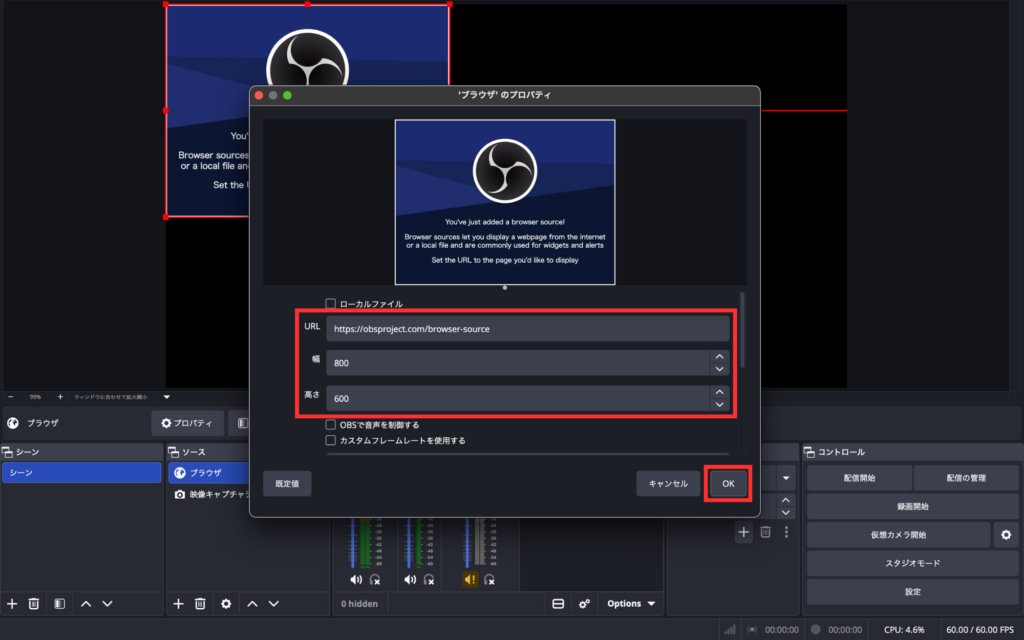Click the プロパティ button in source toolbar
Screen dimensions: 1024x640
coord(187,423)
